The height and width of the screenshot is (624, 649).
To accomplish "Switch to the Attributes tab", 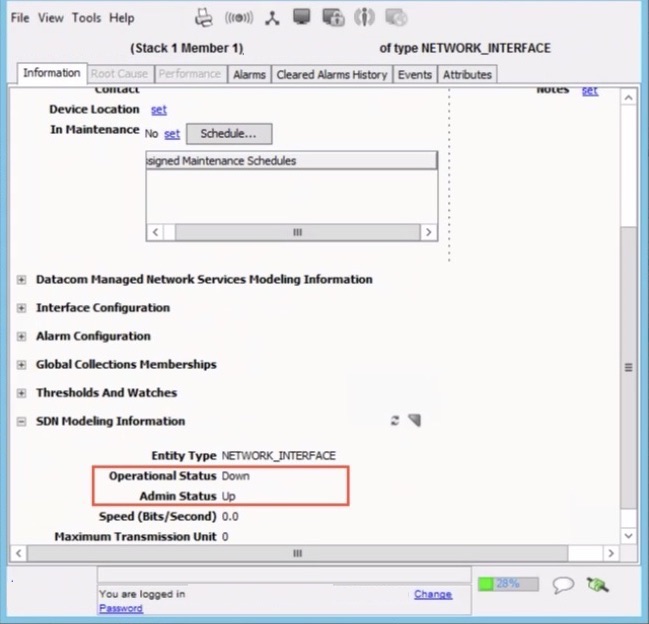I will pos(467,74).
